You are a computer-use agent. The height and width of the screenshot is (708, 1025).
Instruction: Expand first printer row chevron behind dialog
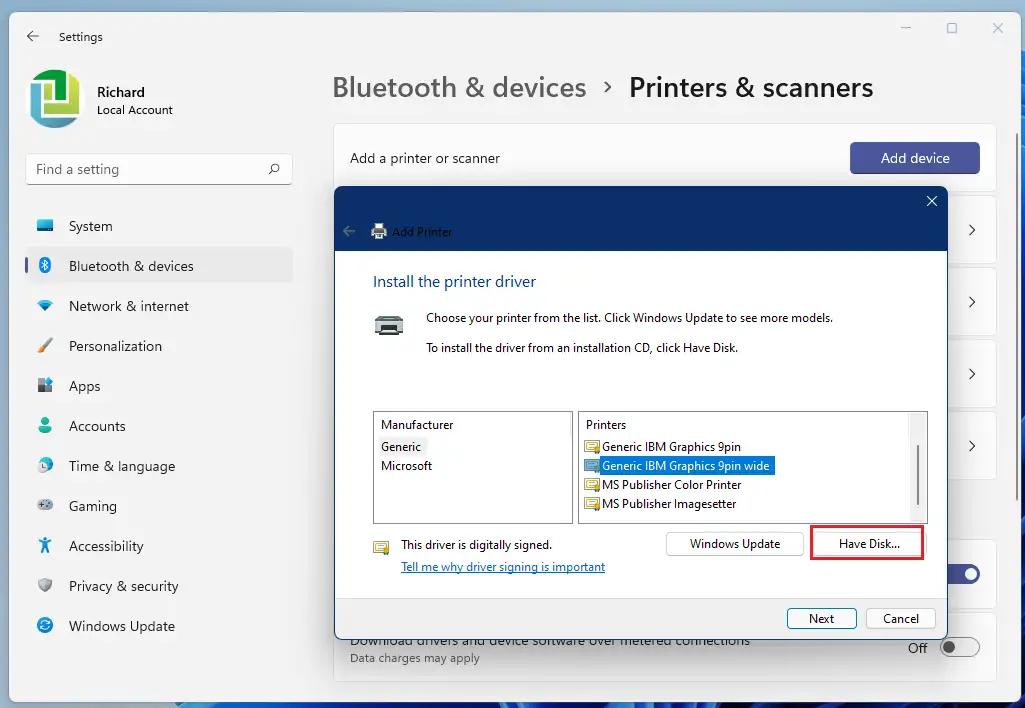coord(972,230)
